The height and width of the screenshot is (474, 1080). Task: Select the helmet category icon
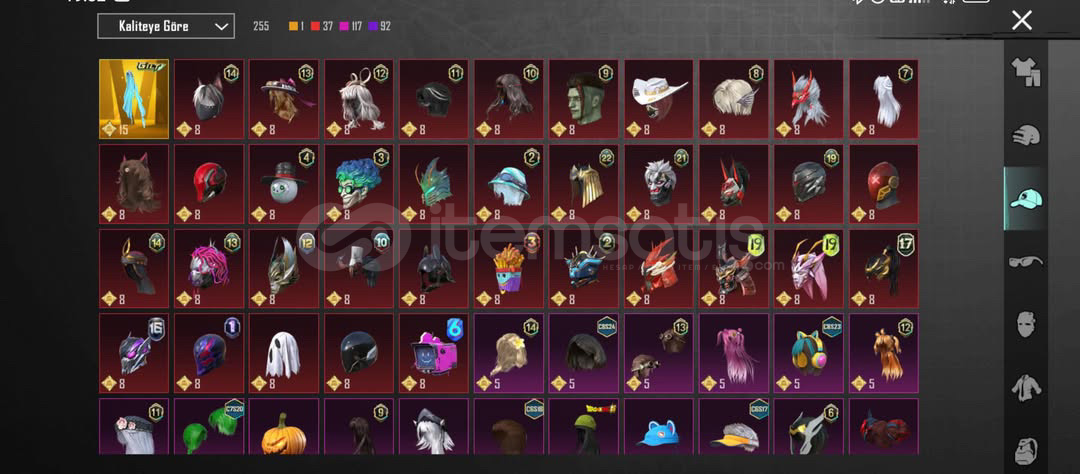[1026, 135]
